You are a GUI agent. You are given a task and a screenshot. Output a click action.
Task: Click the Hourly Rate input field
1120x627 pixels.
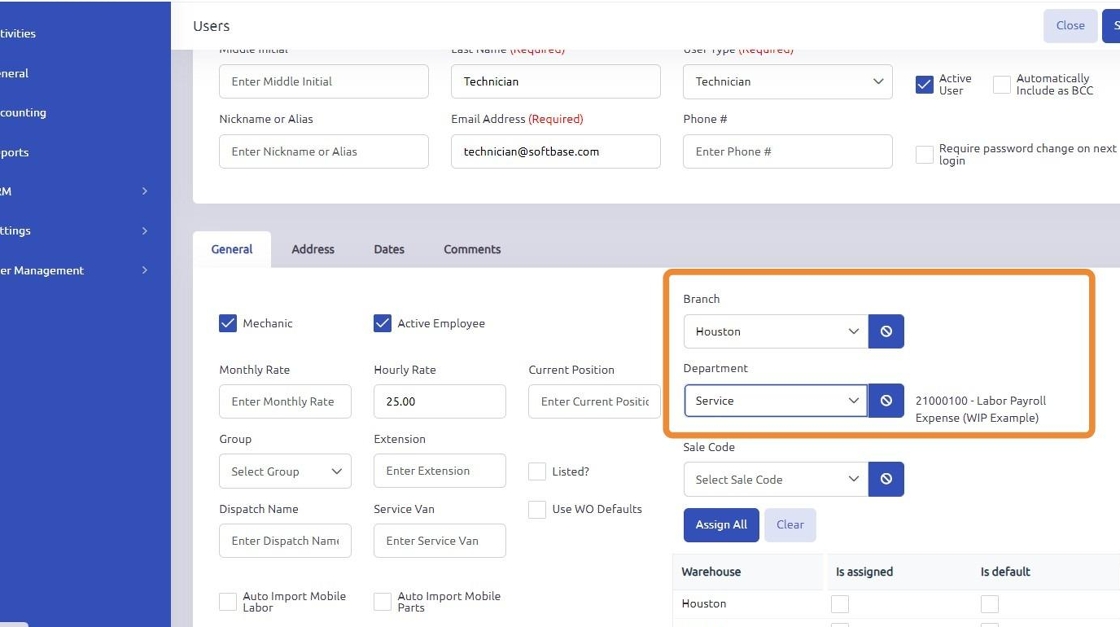coord(439,401)
